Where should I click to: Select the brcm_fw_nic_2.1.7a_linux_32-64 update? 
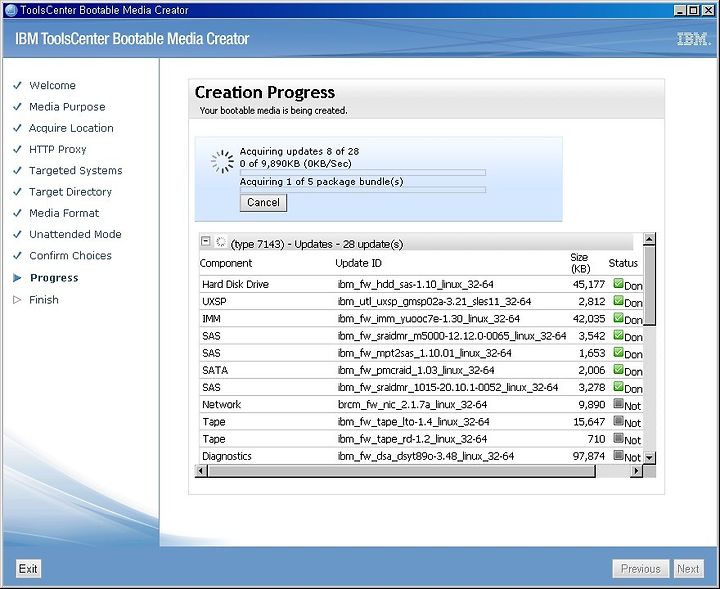click(x=412, y=404)
